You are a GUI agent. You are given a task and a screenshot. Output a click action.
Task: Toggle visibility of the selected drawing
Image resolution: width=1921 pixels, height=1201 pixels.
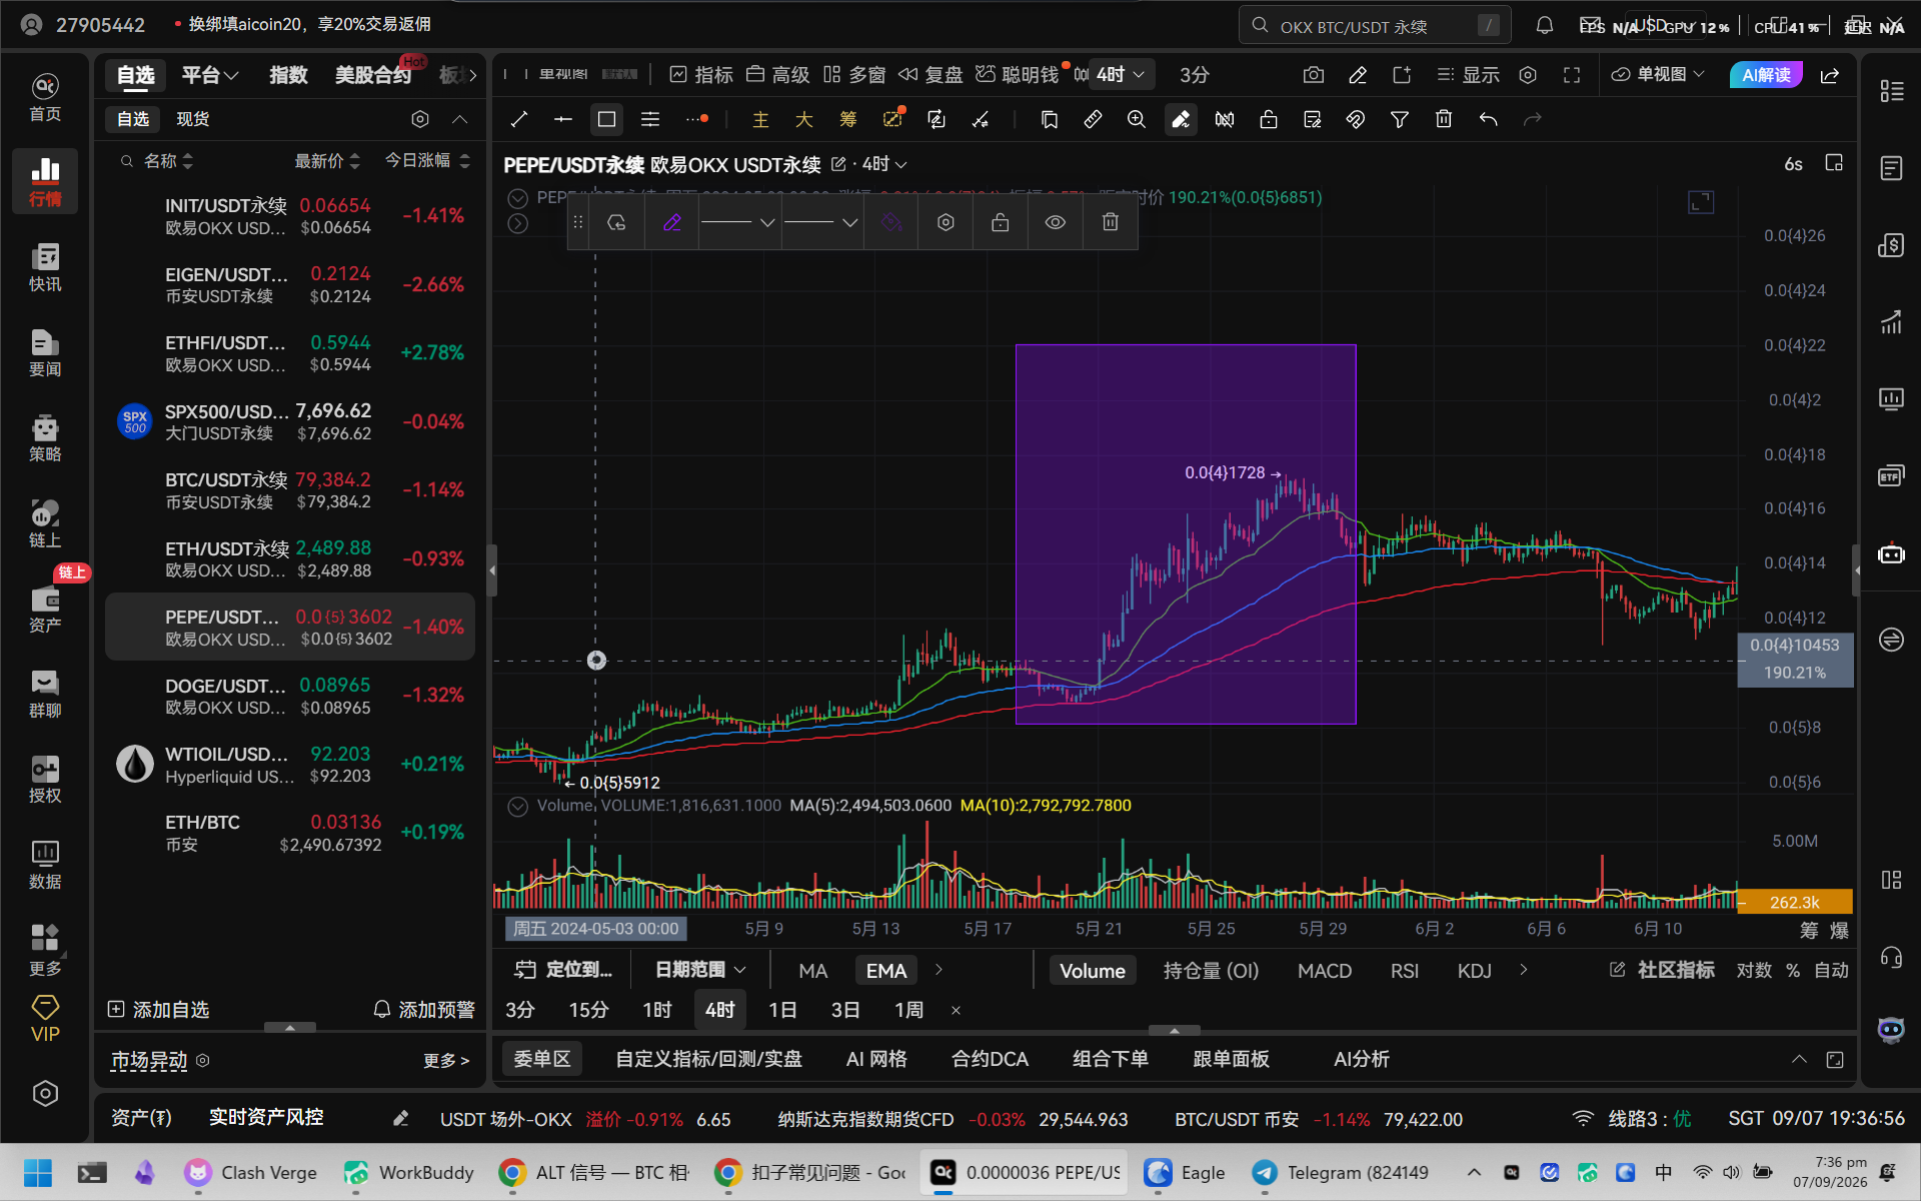pos(1055,222)
